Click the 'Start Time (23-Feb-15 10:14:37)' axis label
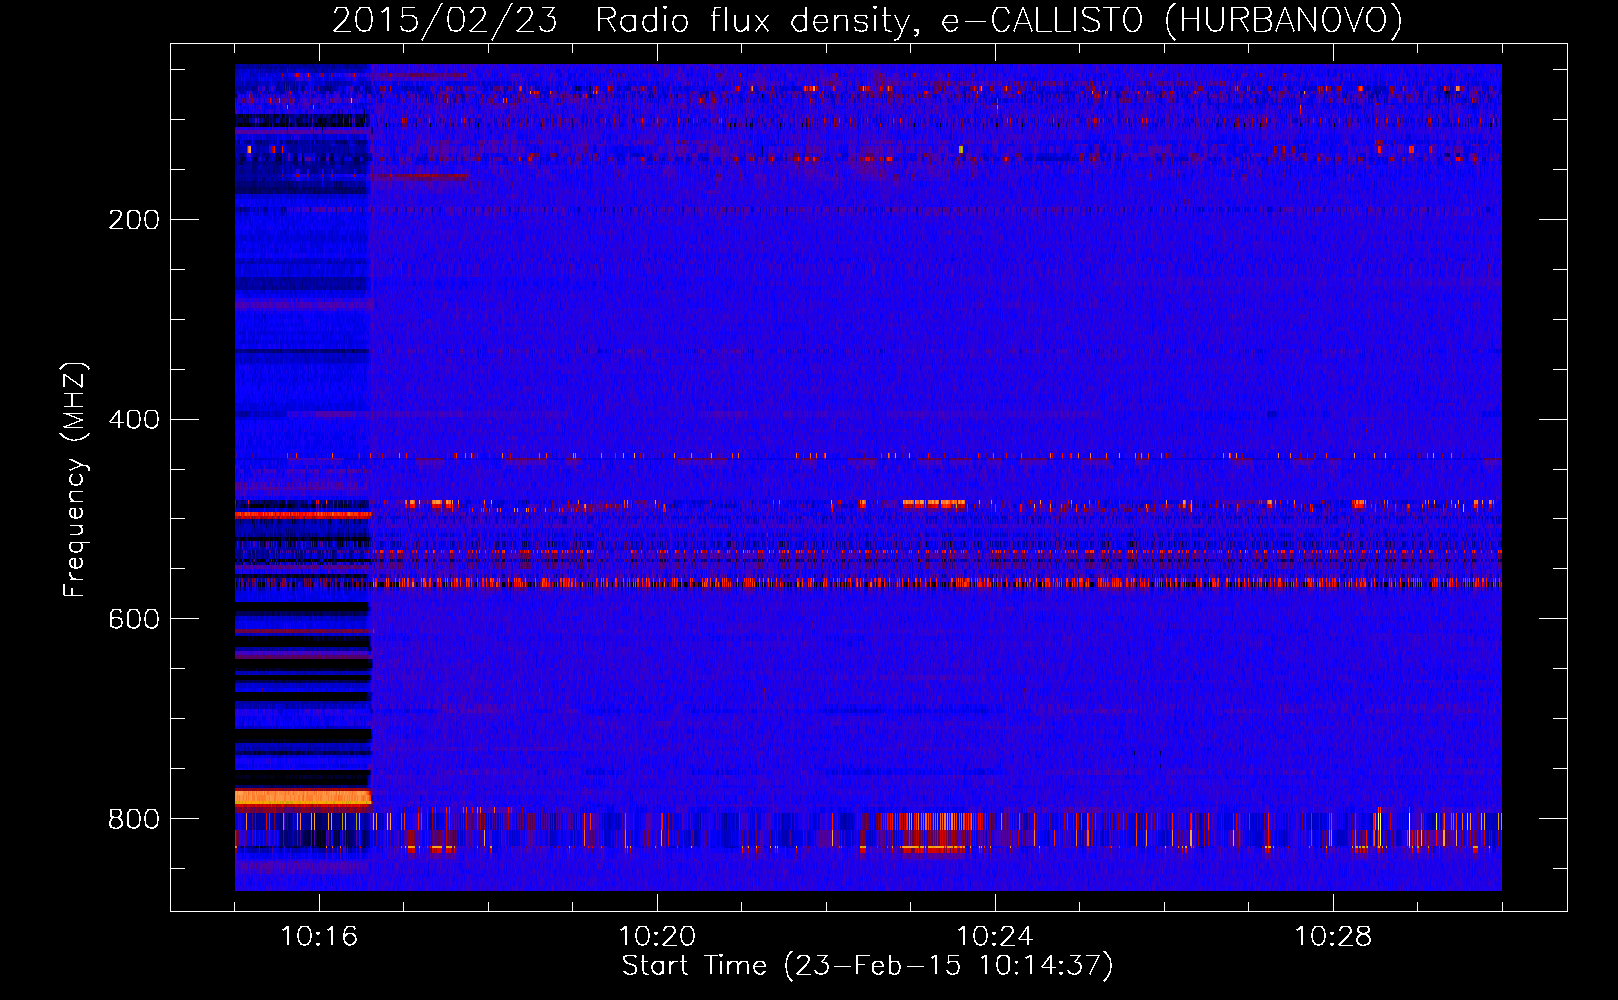Image resolution: width=1618 pixels, height=1000 pixels. [867, 966]
